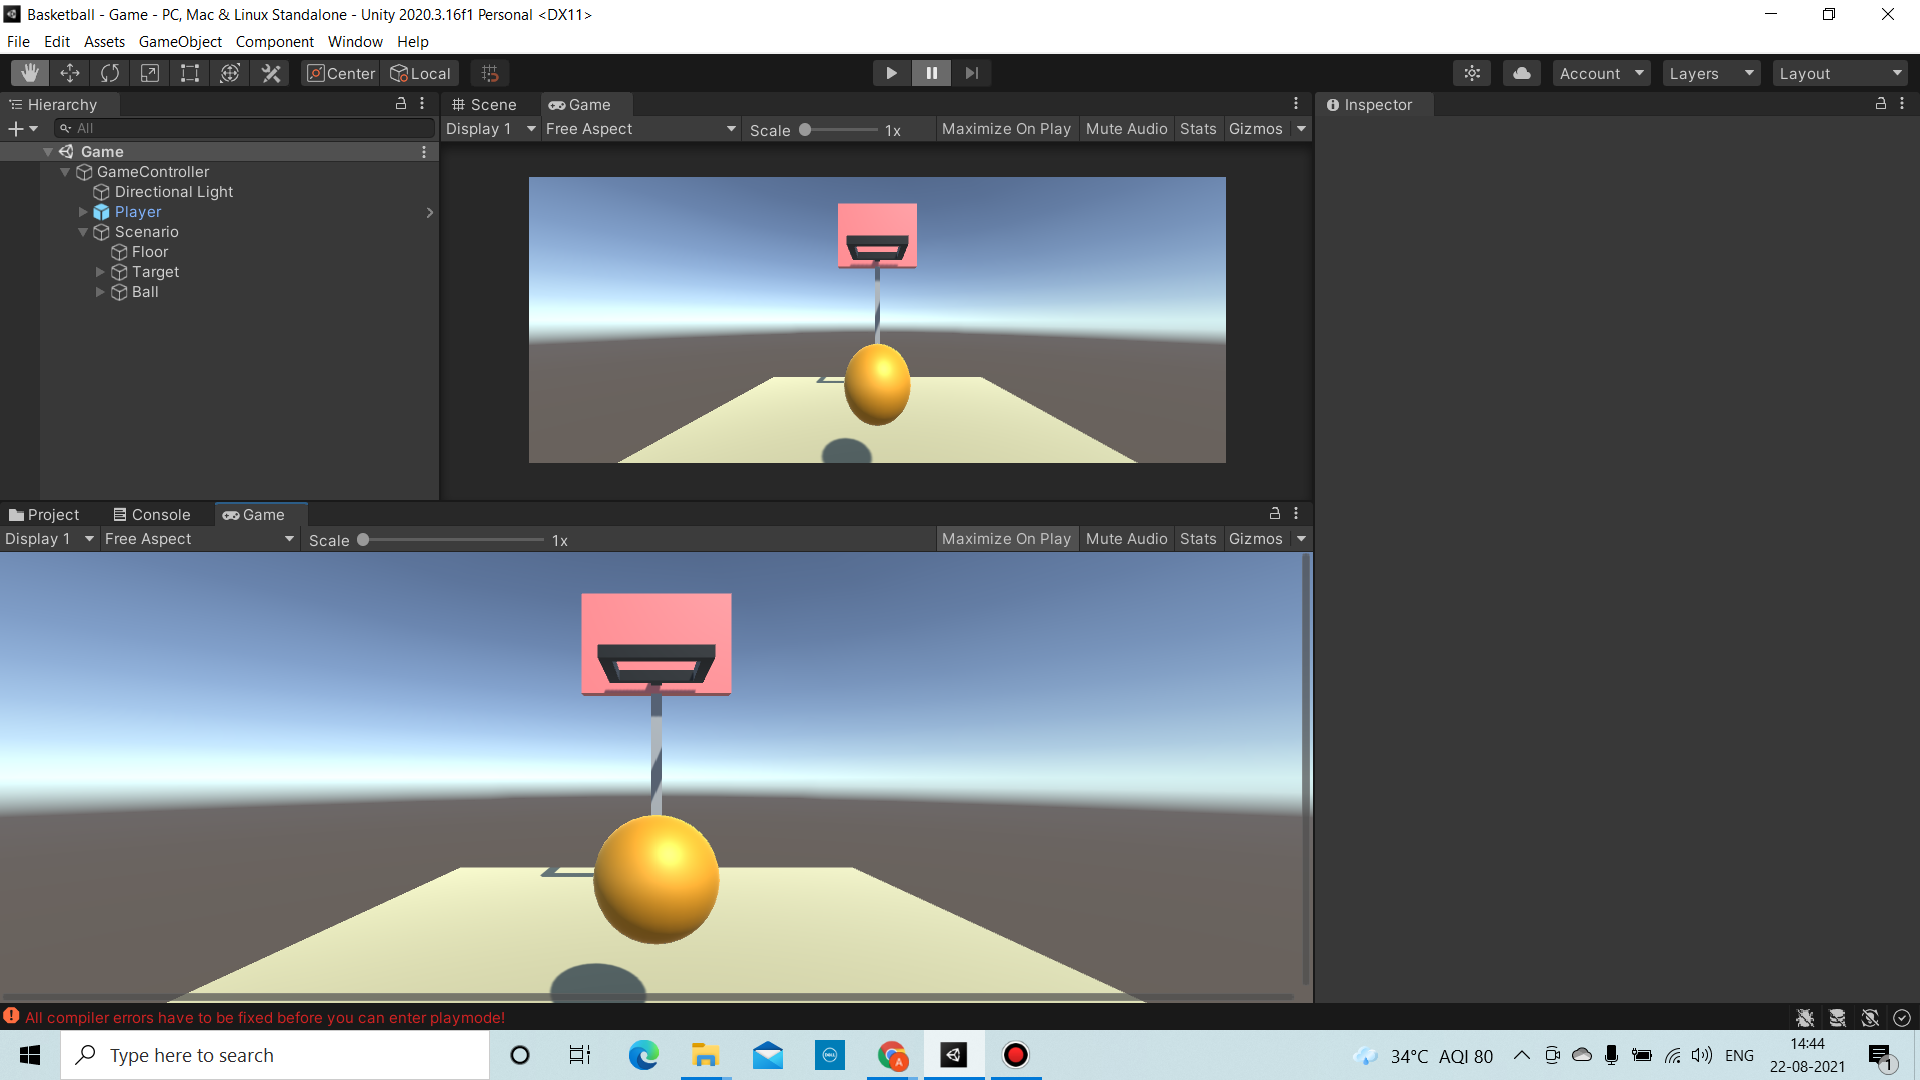Open the Account dropdown button
Screen dimensions: 1920x1080
(x=1601, y=73)
